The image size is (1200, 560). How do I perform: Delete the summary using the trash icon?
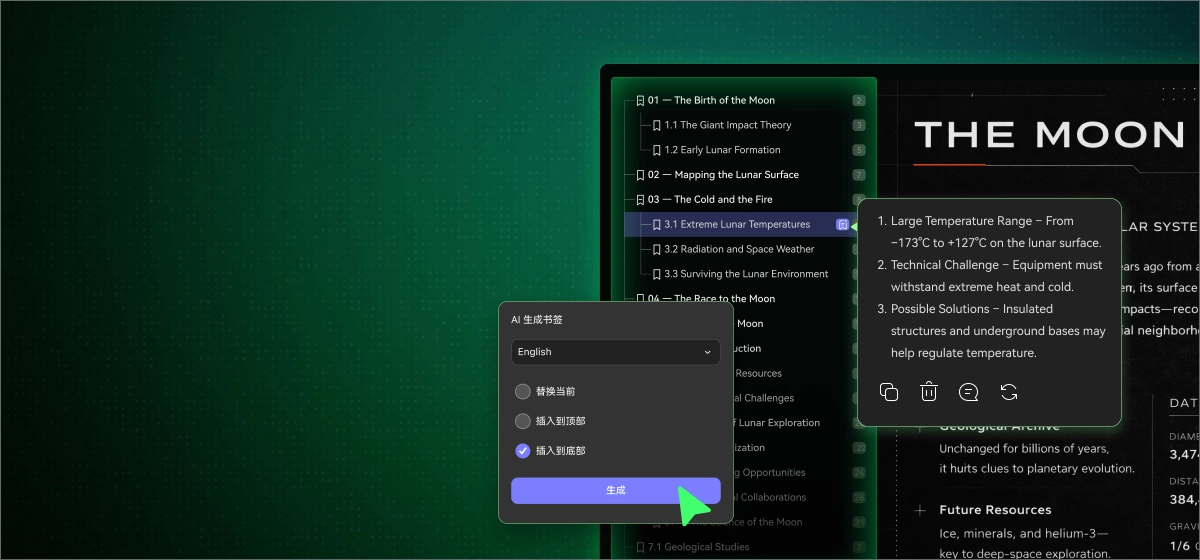tap(929, 392)
